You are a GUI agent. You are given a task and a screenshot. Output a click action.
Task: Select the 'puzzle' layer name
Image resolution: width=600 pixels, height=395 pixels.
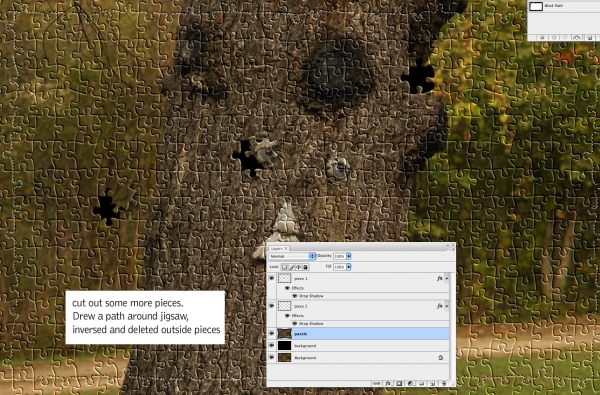click(301, 334)
